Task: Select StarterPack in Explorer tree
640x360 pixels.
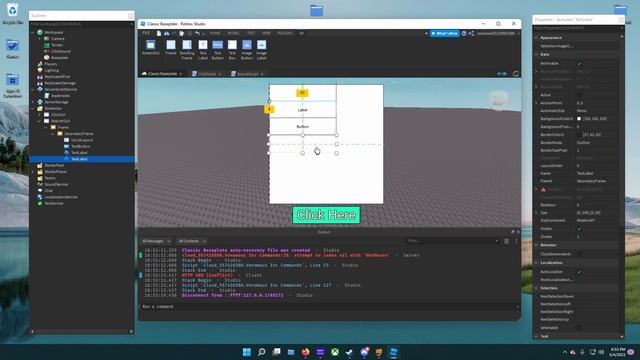Action: pyautogui.click(x=54, y=165)
